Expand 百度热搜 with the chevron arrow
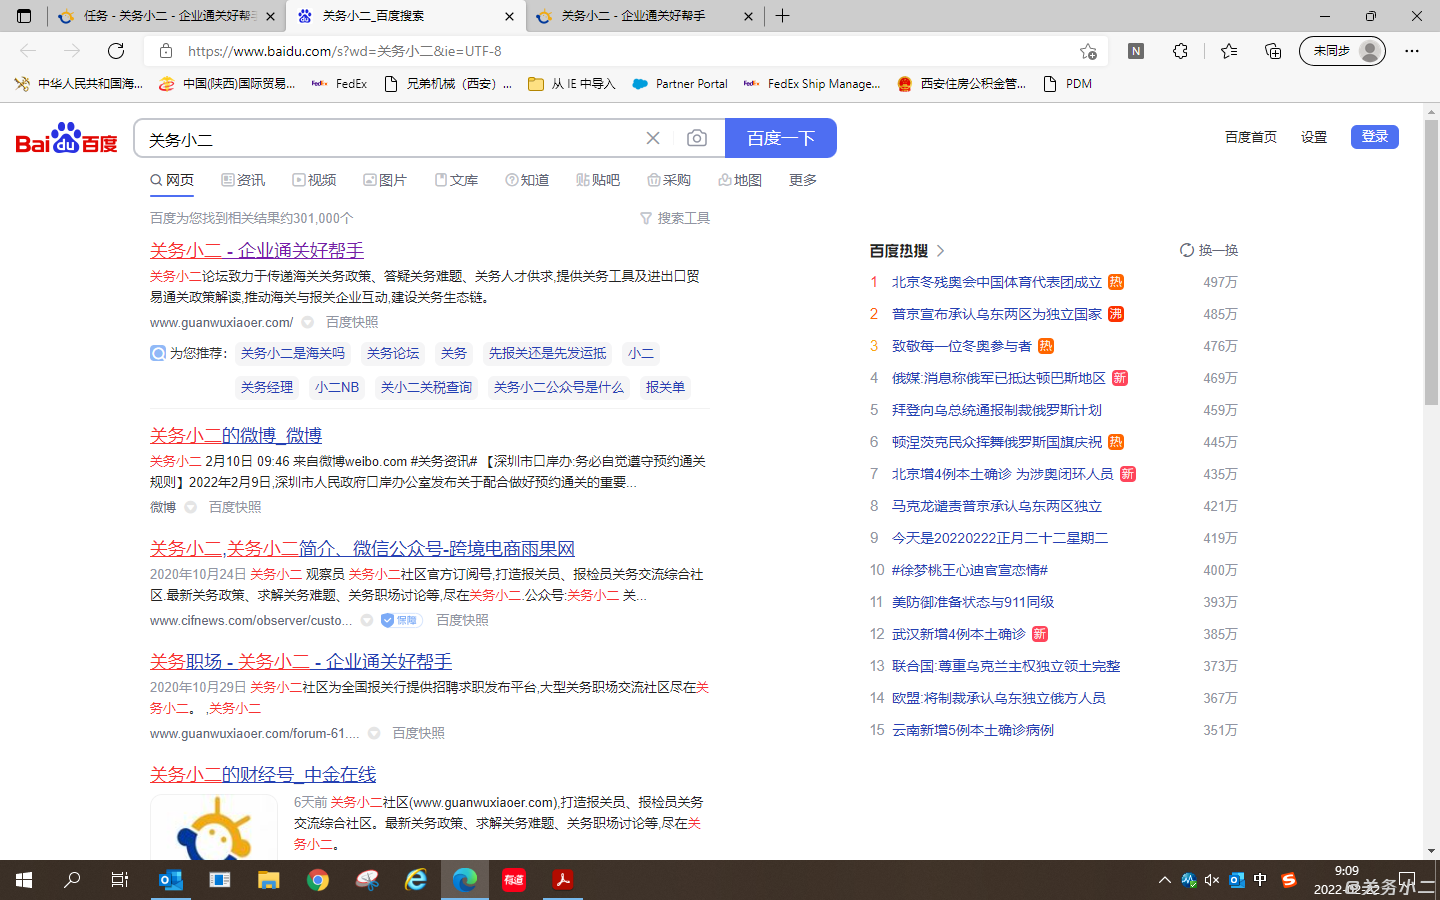The height and width of the screenshot is (900, 1440). (x=941, y=251)
